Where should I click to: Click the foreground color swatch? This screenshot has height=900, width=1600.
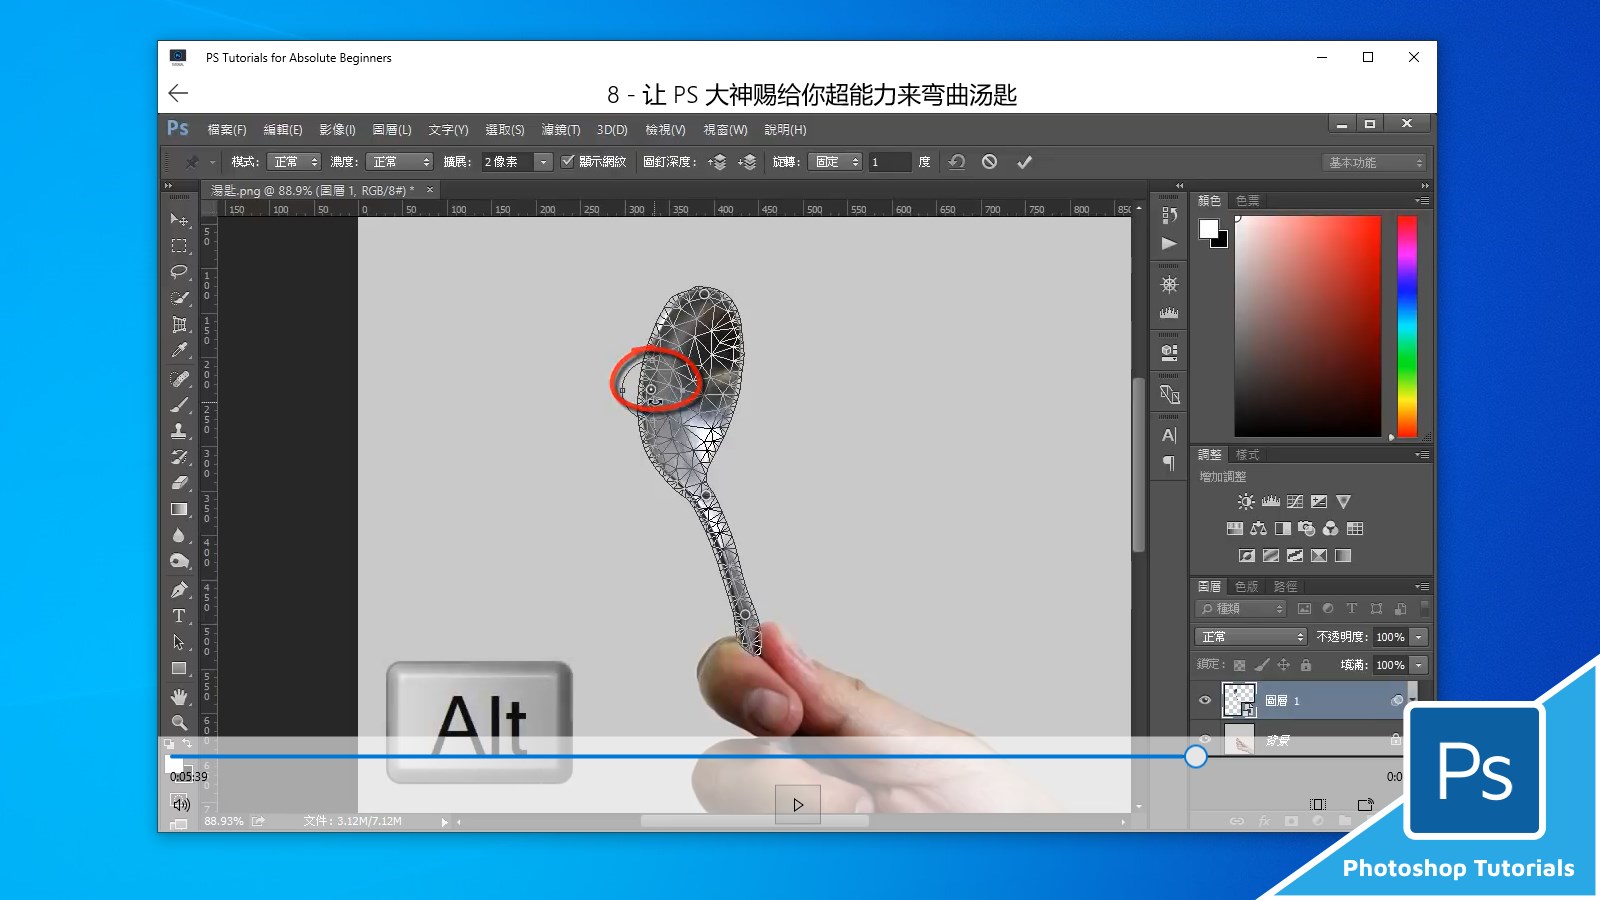(1209, 229)
